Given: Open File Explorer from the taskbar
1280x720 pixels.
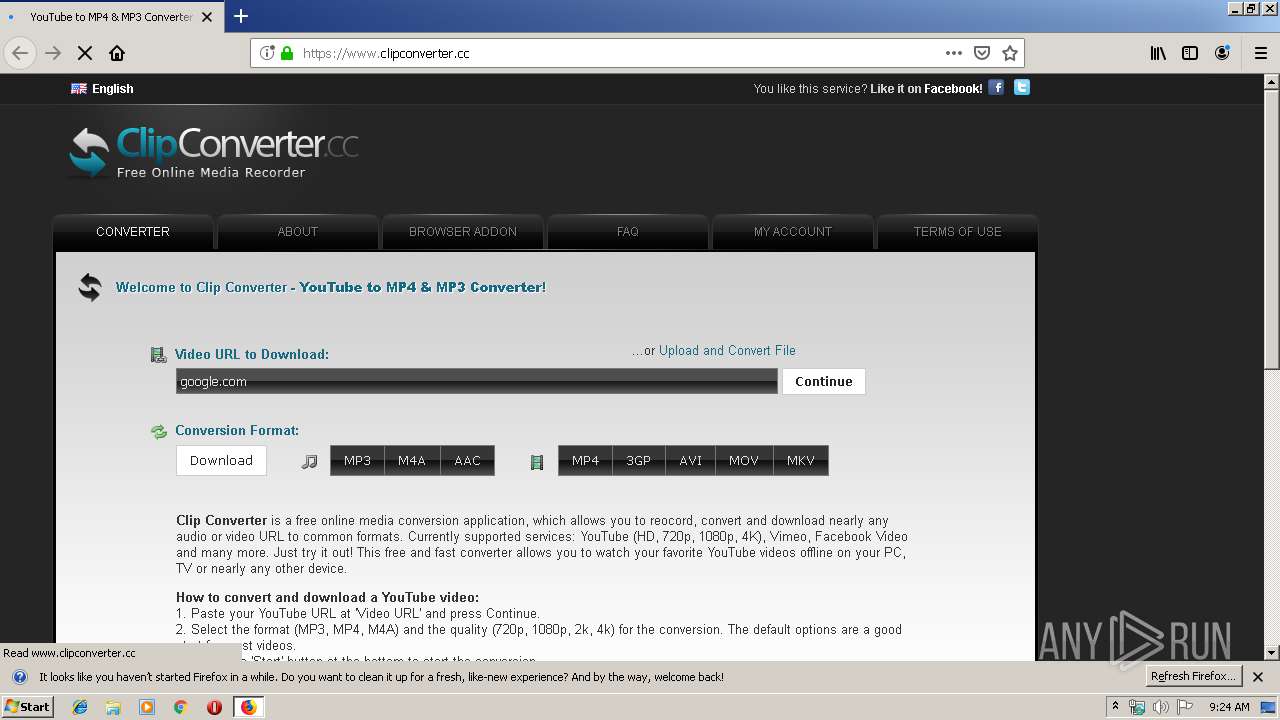Looking at the screenshot, I should pos(113,707).
